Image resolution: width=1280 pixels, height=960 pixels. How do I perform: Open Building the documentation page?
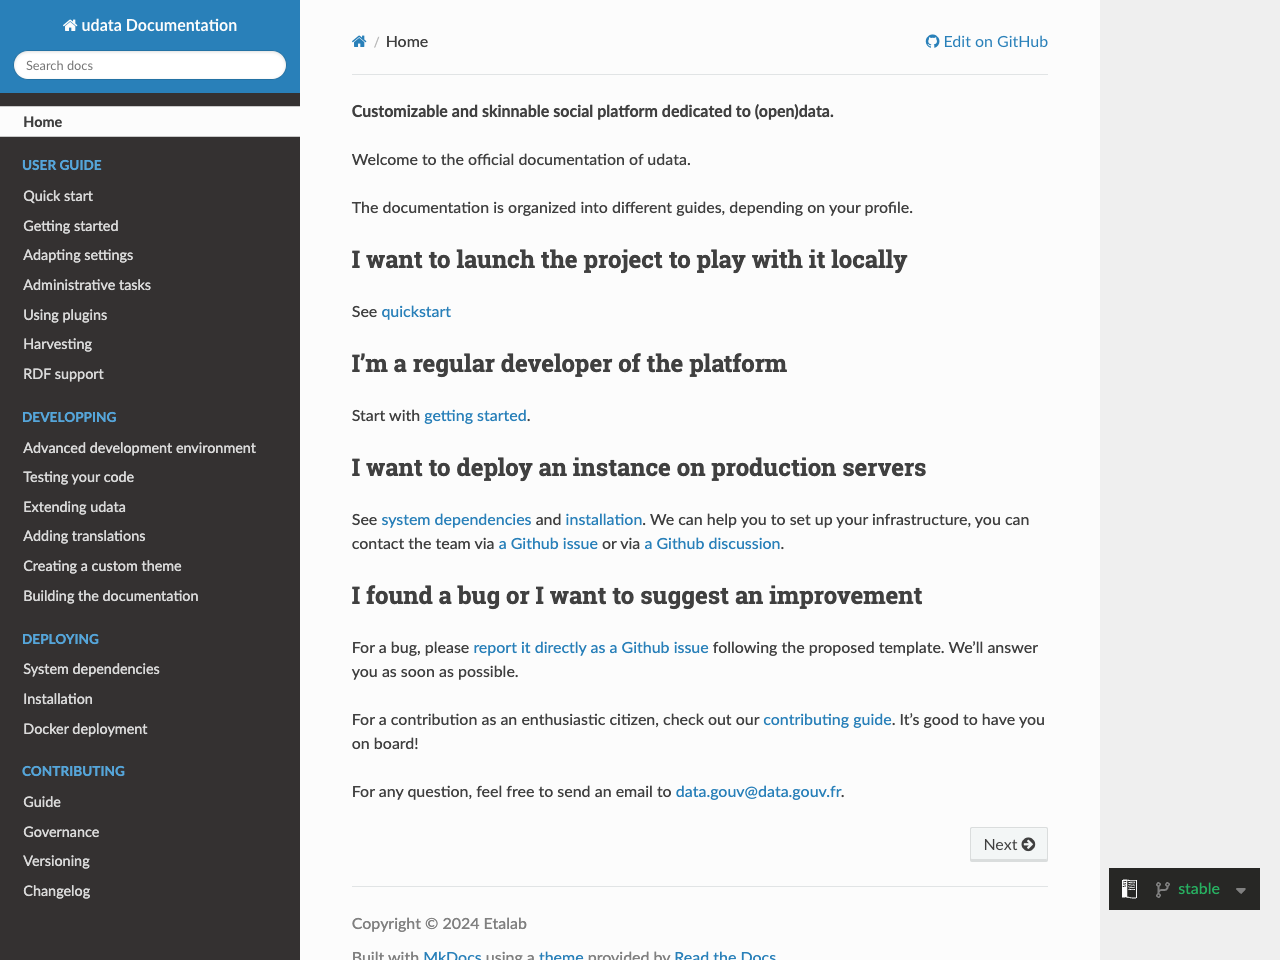point(150,596)
